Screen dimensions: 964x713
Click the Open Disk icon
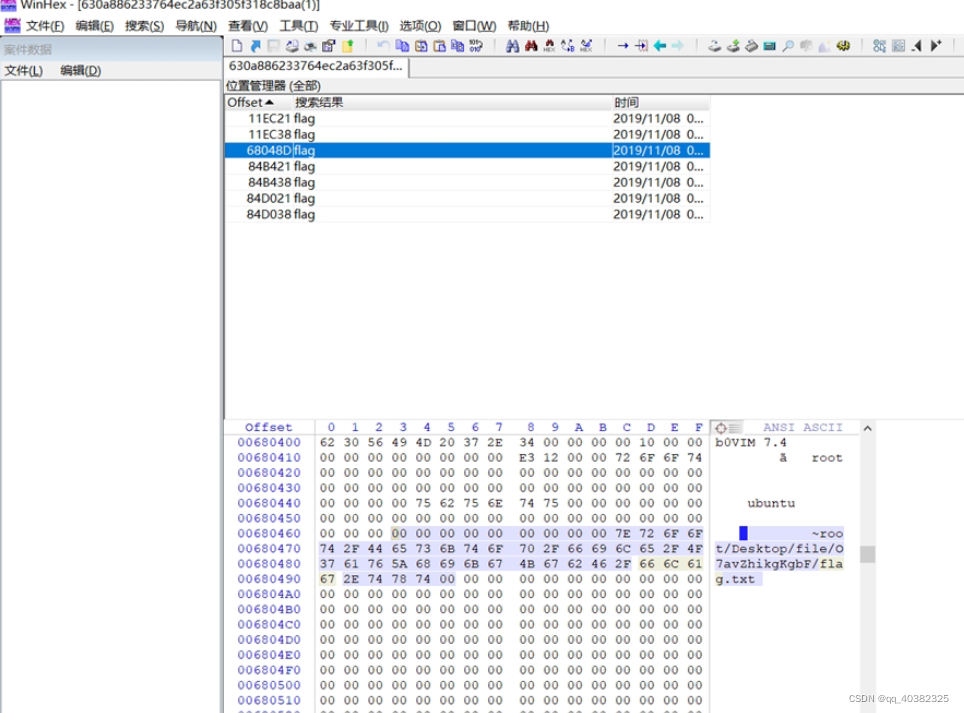coord(714,45)
